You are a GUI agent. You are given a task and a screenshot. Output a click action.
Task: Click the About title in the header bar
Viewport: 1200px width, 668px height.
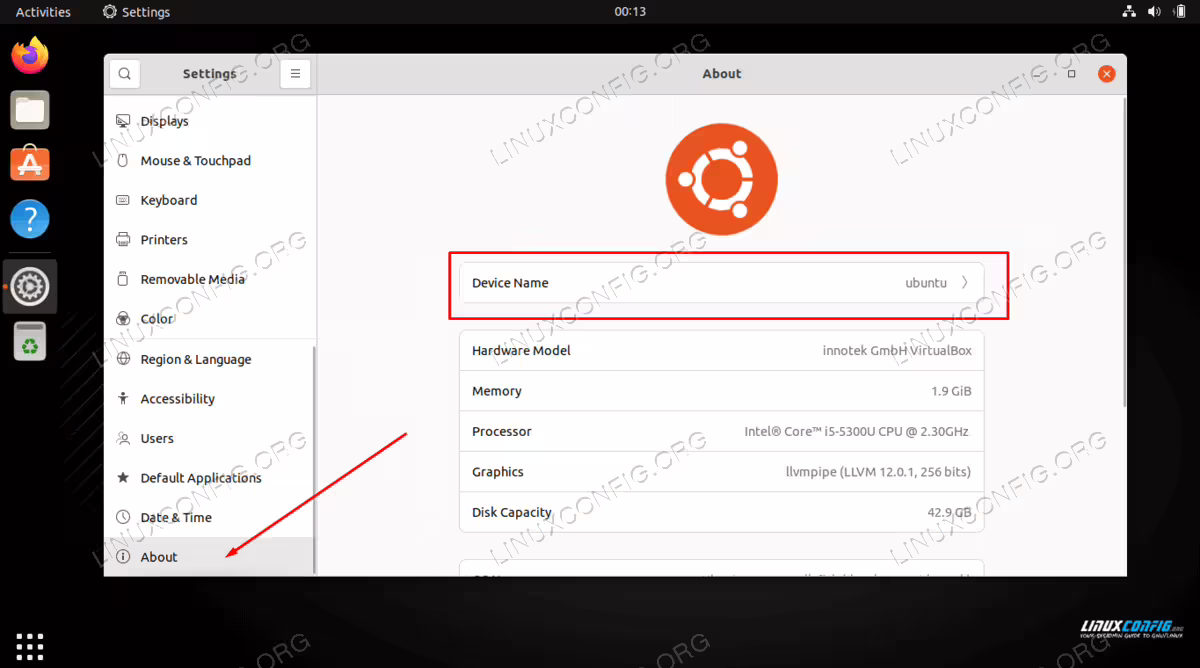722,73
